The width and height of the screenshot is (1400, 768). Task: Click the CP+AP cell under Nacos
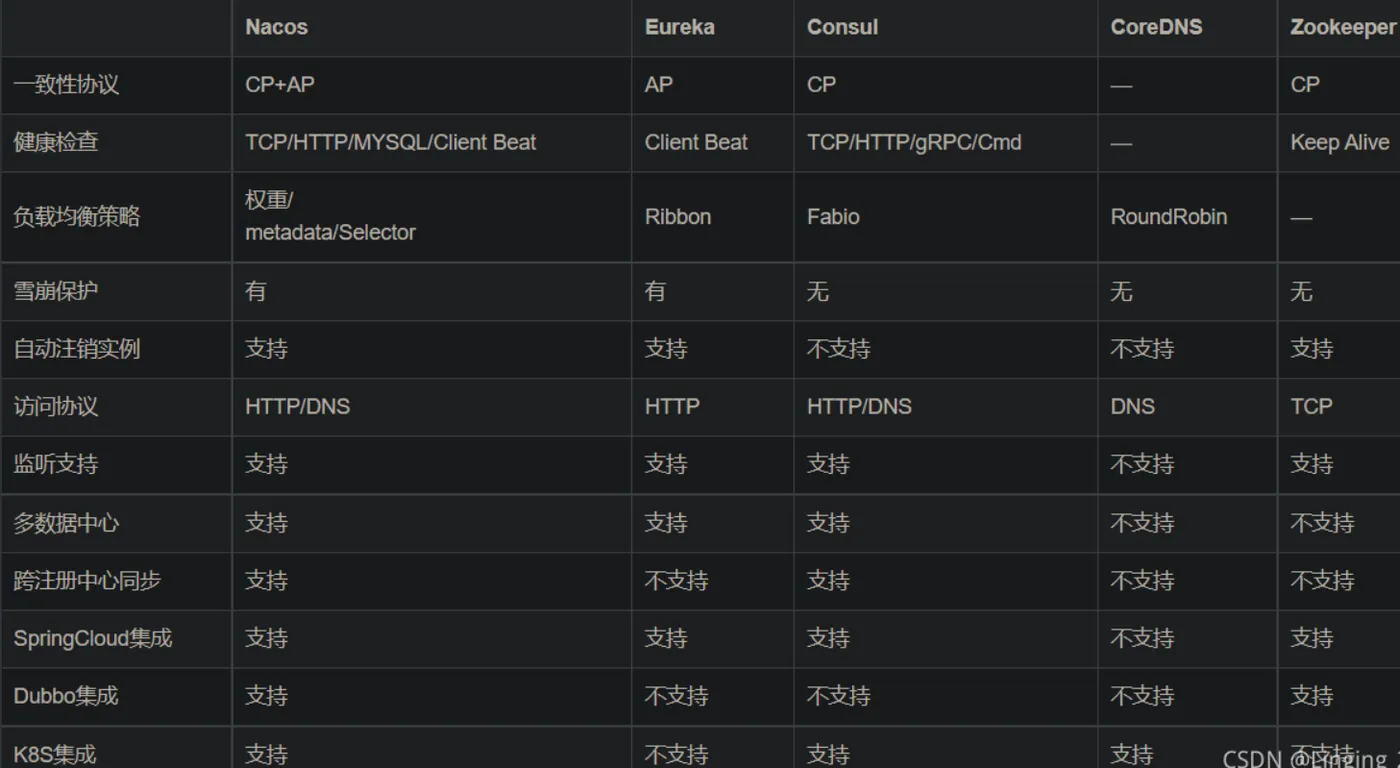coord(279,85)
